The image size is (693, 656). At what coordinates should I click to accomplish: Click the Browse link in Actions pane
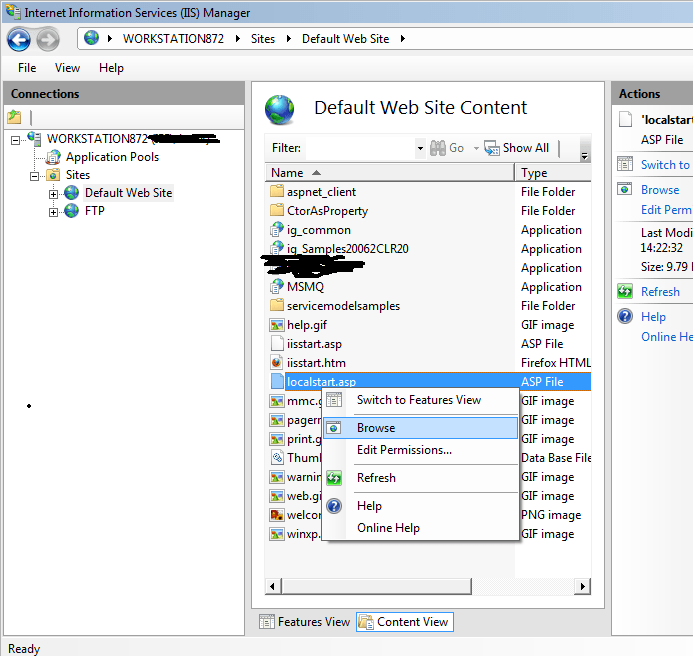click(660, 190)
